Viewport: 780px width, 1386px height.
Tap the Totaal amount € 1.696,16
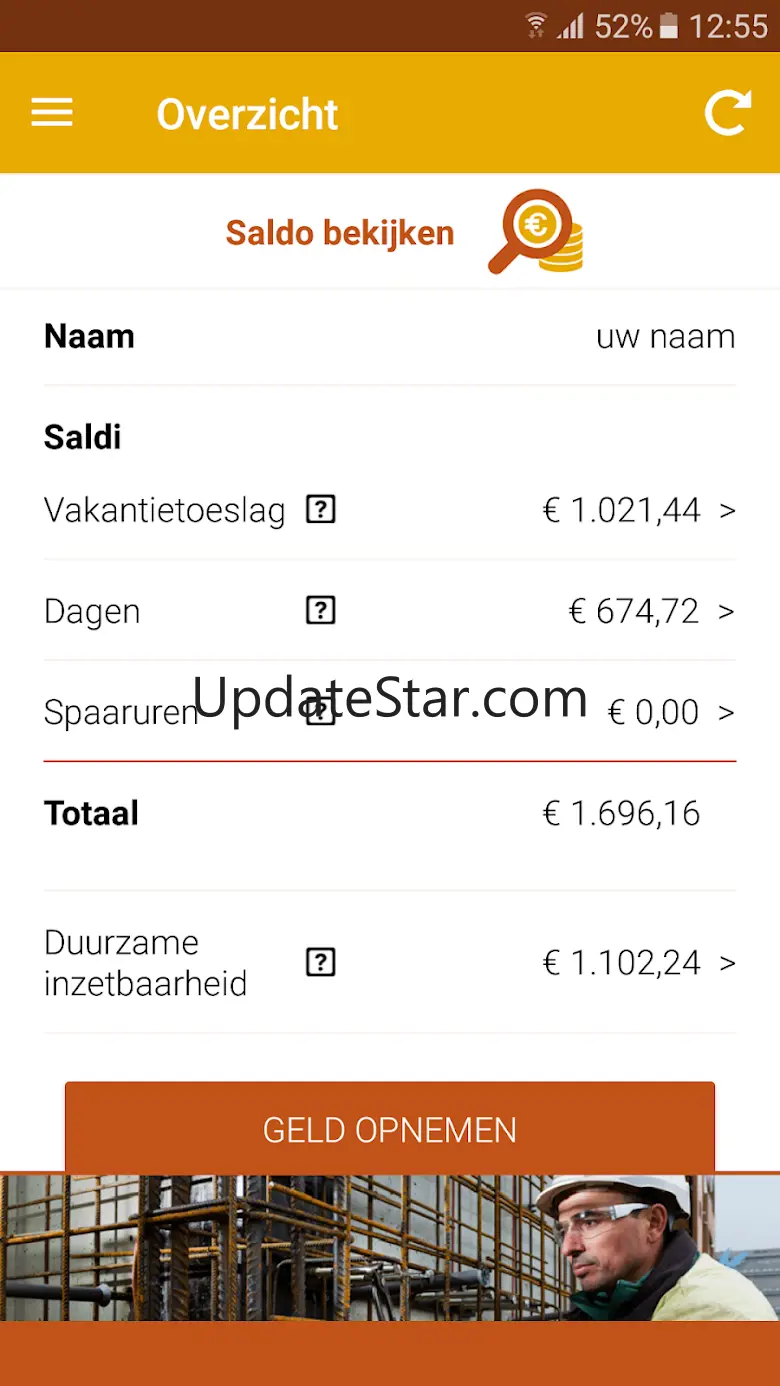[x=621, y=813]
